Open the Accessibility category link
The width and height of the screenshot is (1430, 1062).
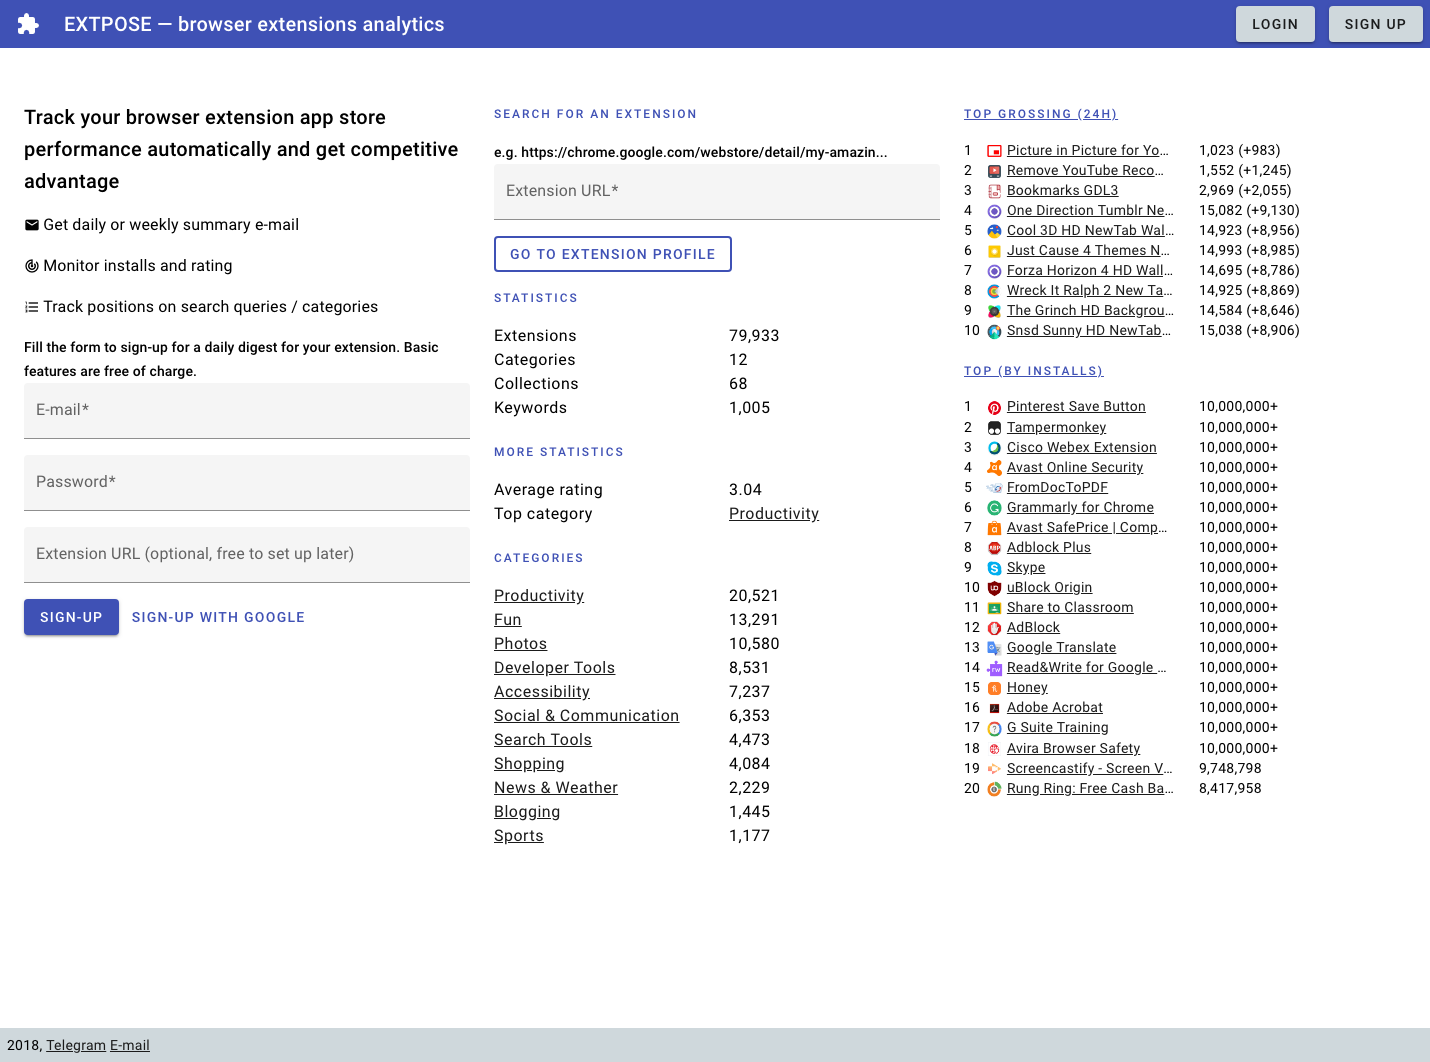[x=542, y=692]
